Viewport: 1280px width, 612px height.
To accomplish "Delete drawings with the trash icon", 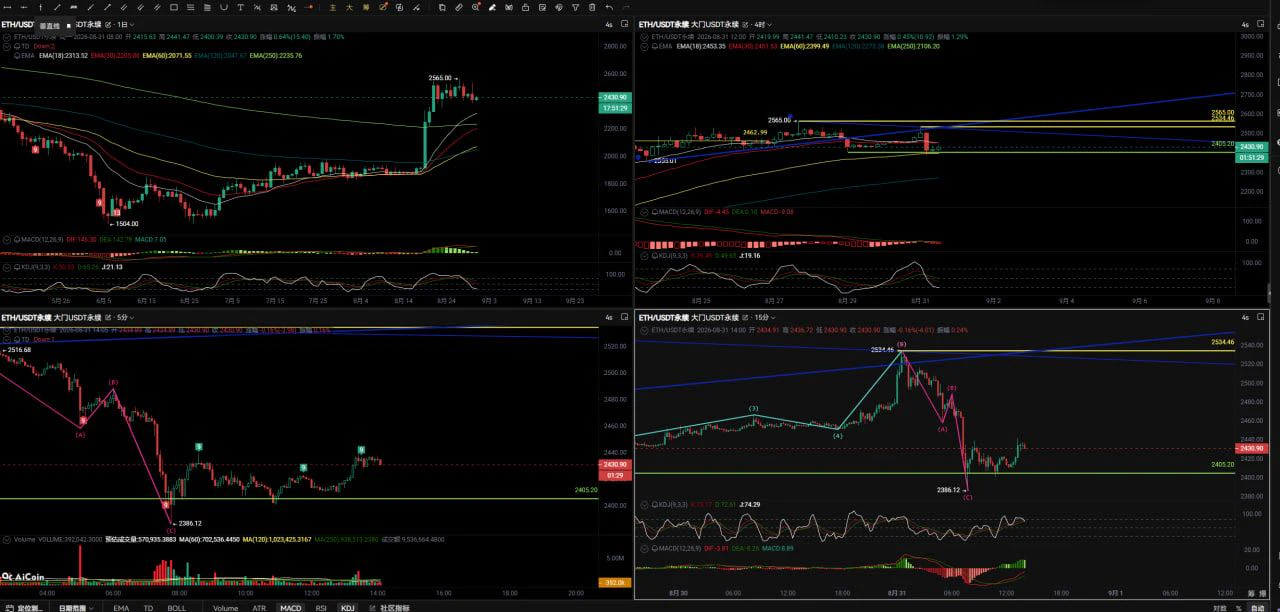I will click(x=592, y=7).
